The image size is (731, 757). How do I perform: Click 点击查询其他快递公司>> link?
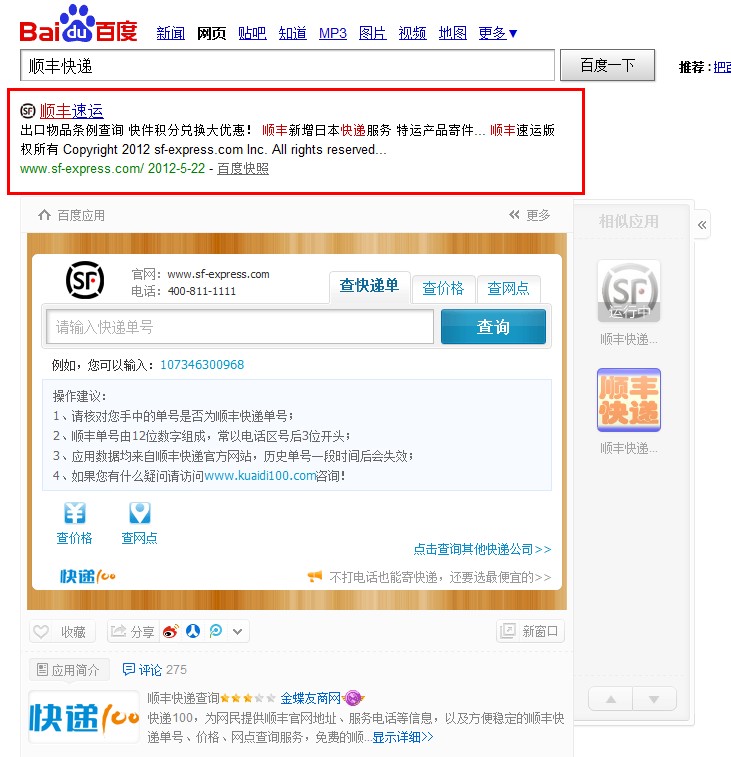tap(482, 549)
